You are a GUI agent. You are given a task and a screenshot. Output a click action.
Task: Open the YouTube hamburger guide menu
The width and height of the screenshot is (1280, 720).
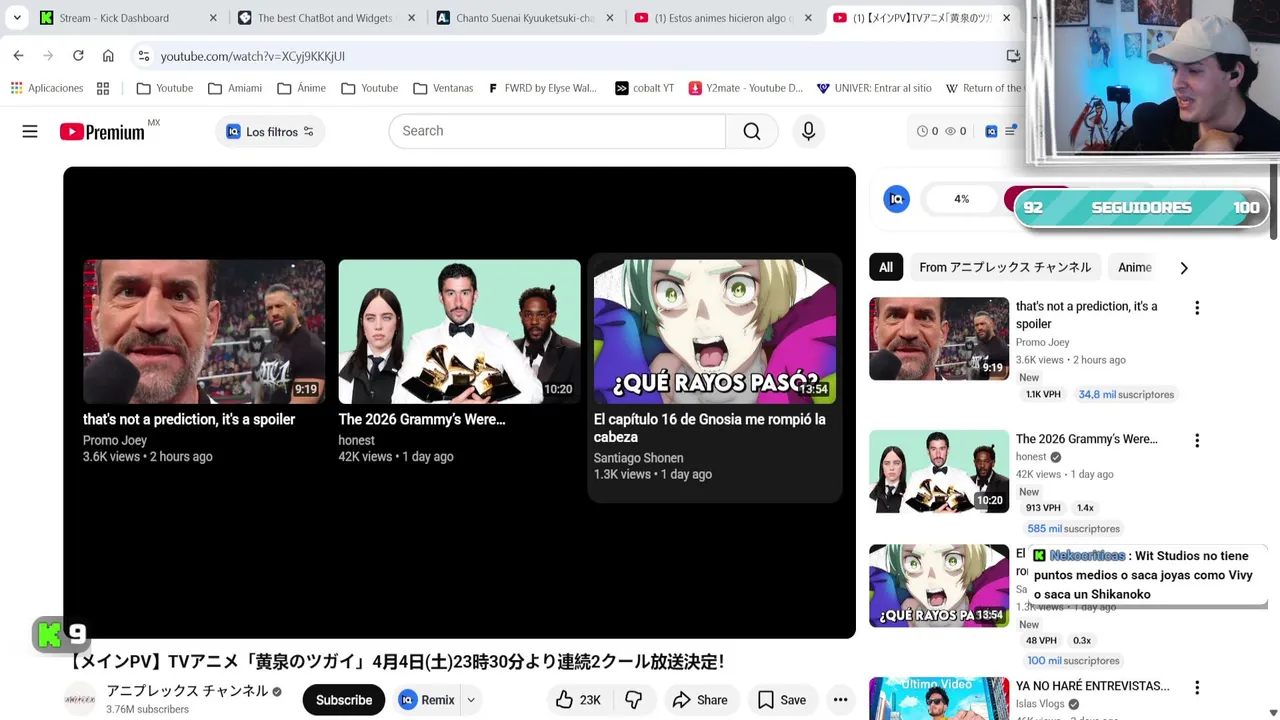click(x=30, y=131)
